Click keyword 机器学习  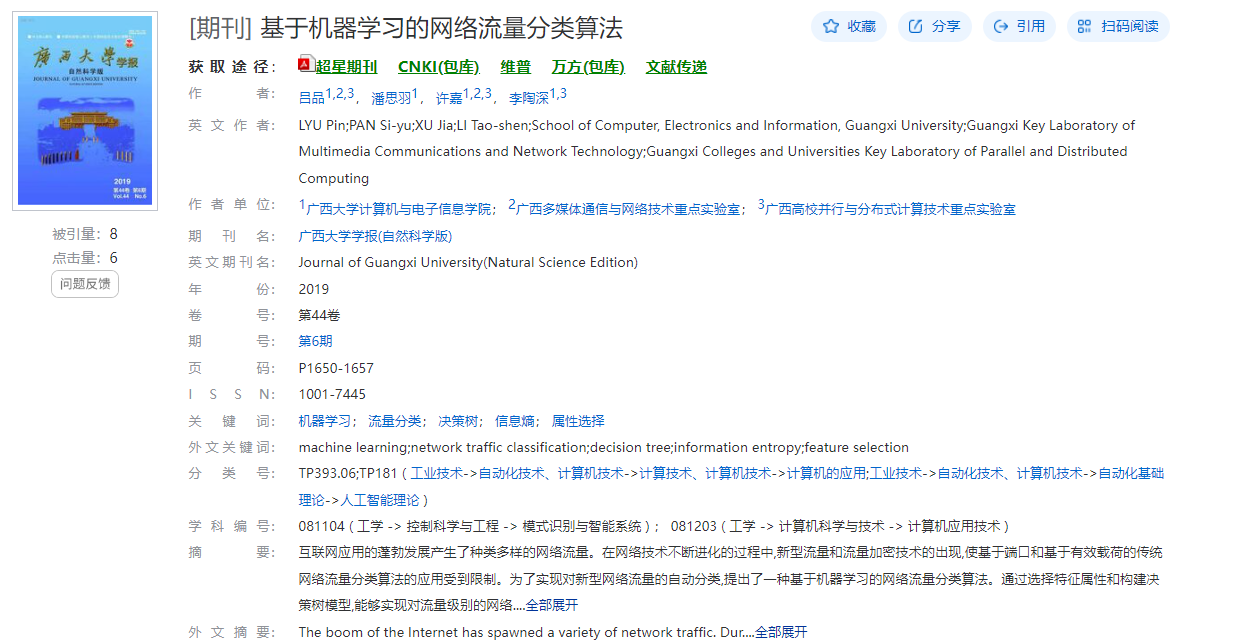click(325, 421)
